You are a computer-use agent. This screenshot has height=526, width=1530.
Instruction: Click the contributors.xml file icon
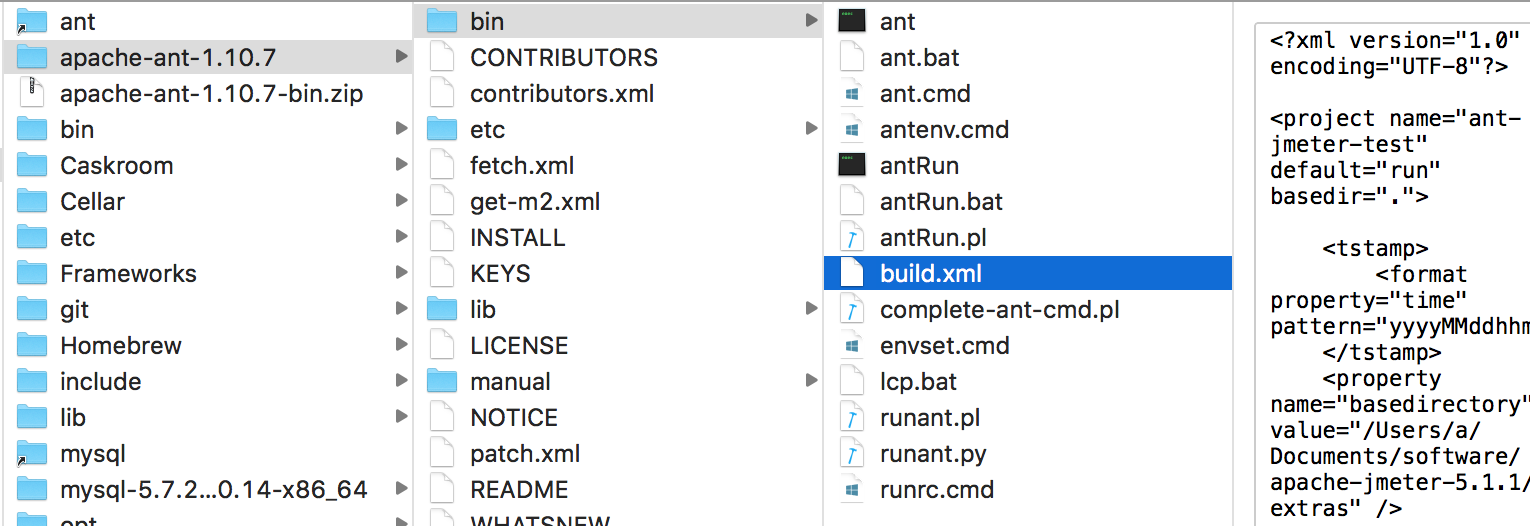[442, 93]
